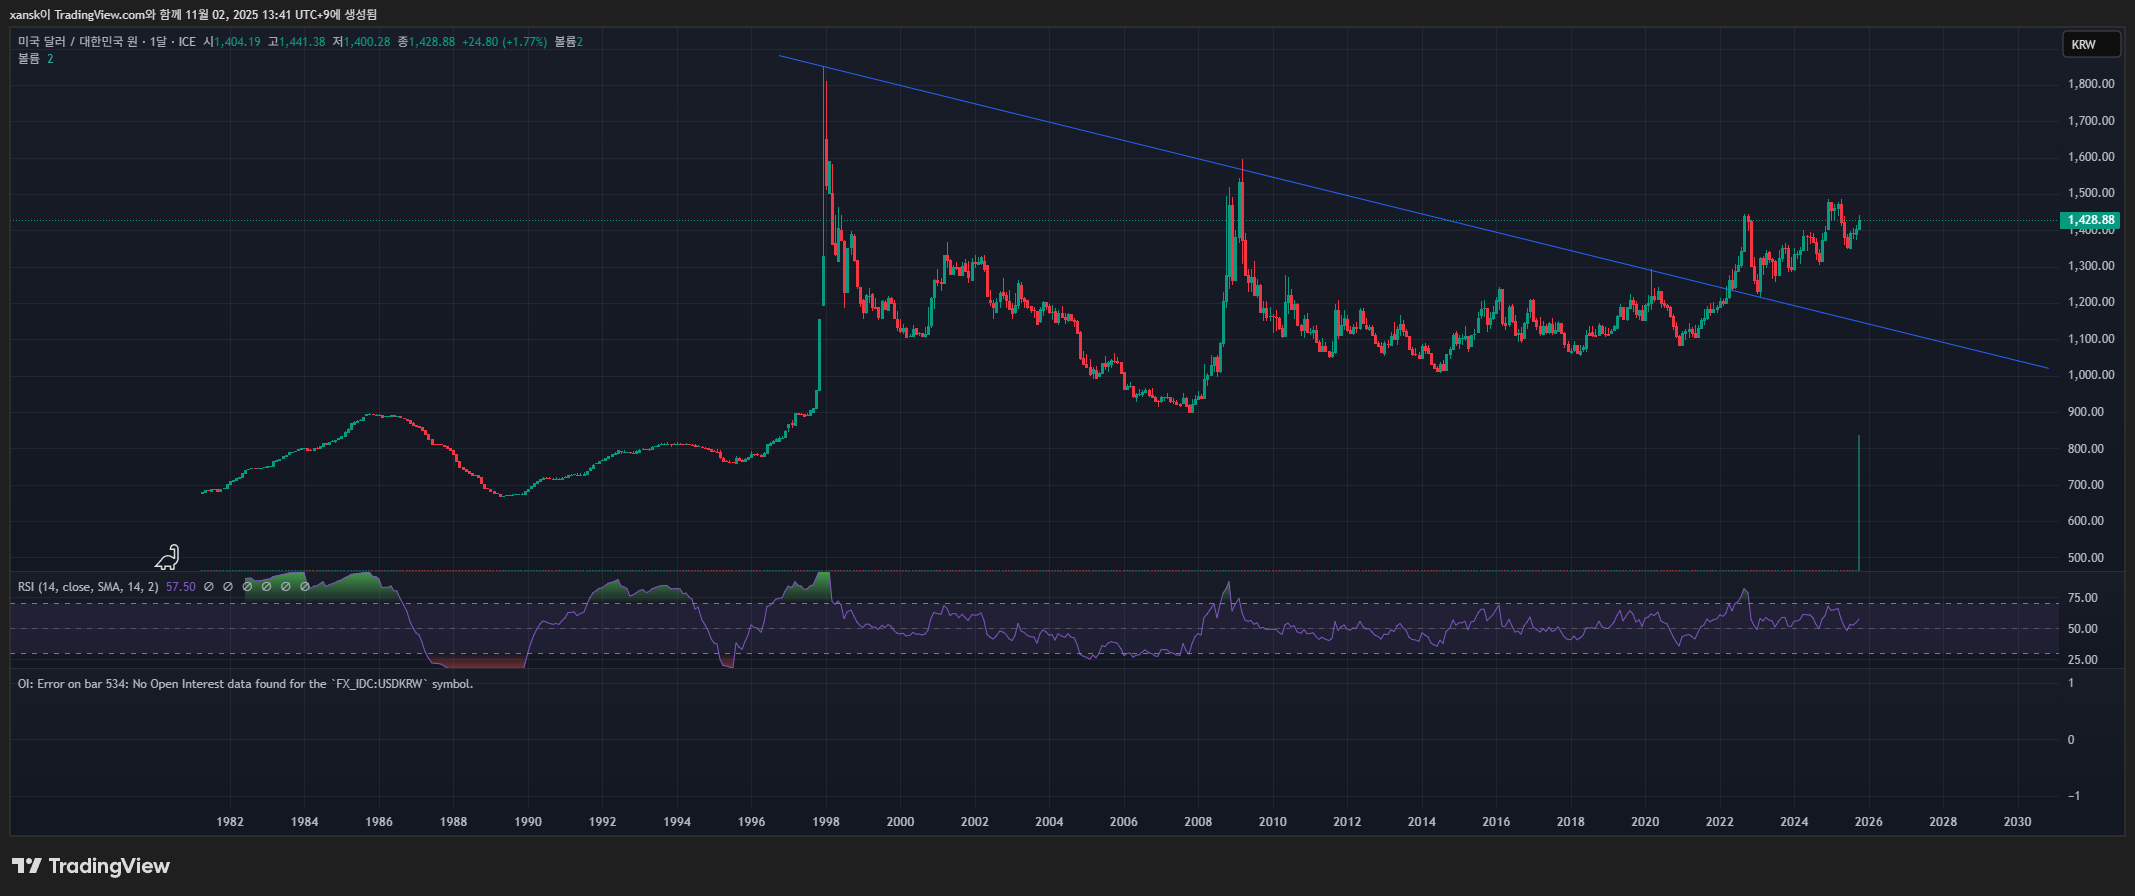Click the 2022 label on the time axis

pos(1720,822)
